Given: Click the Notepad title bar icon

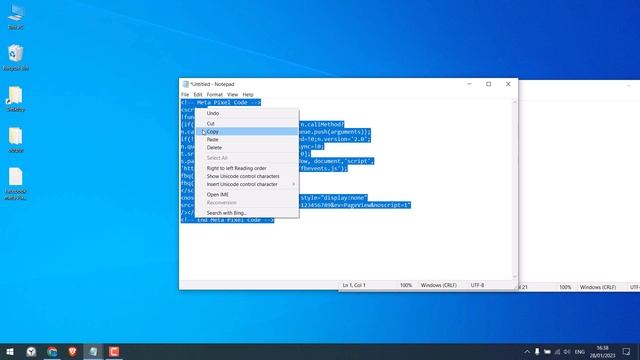Looking at the screenshot, I should pos(186,84).
